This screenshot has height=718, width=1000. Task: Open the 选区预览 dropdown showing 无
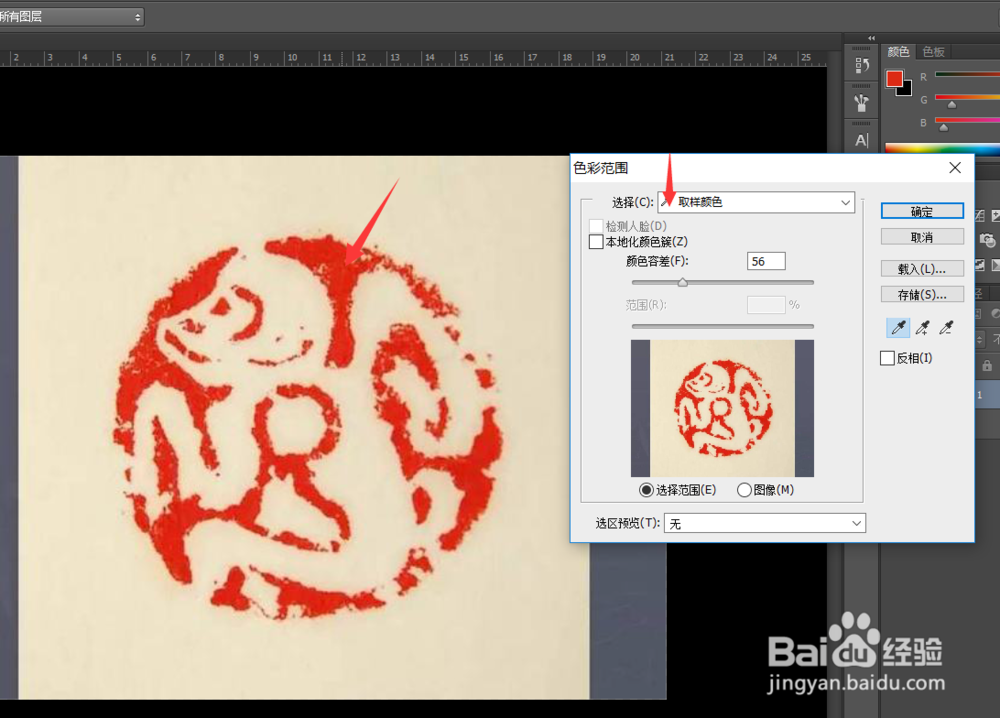click(765, 524)
